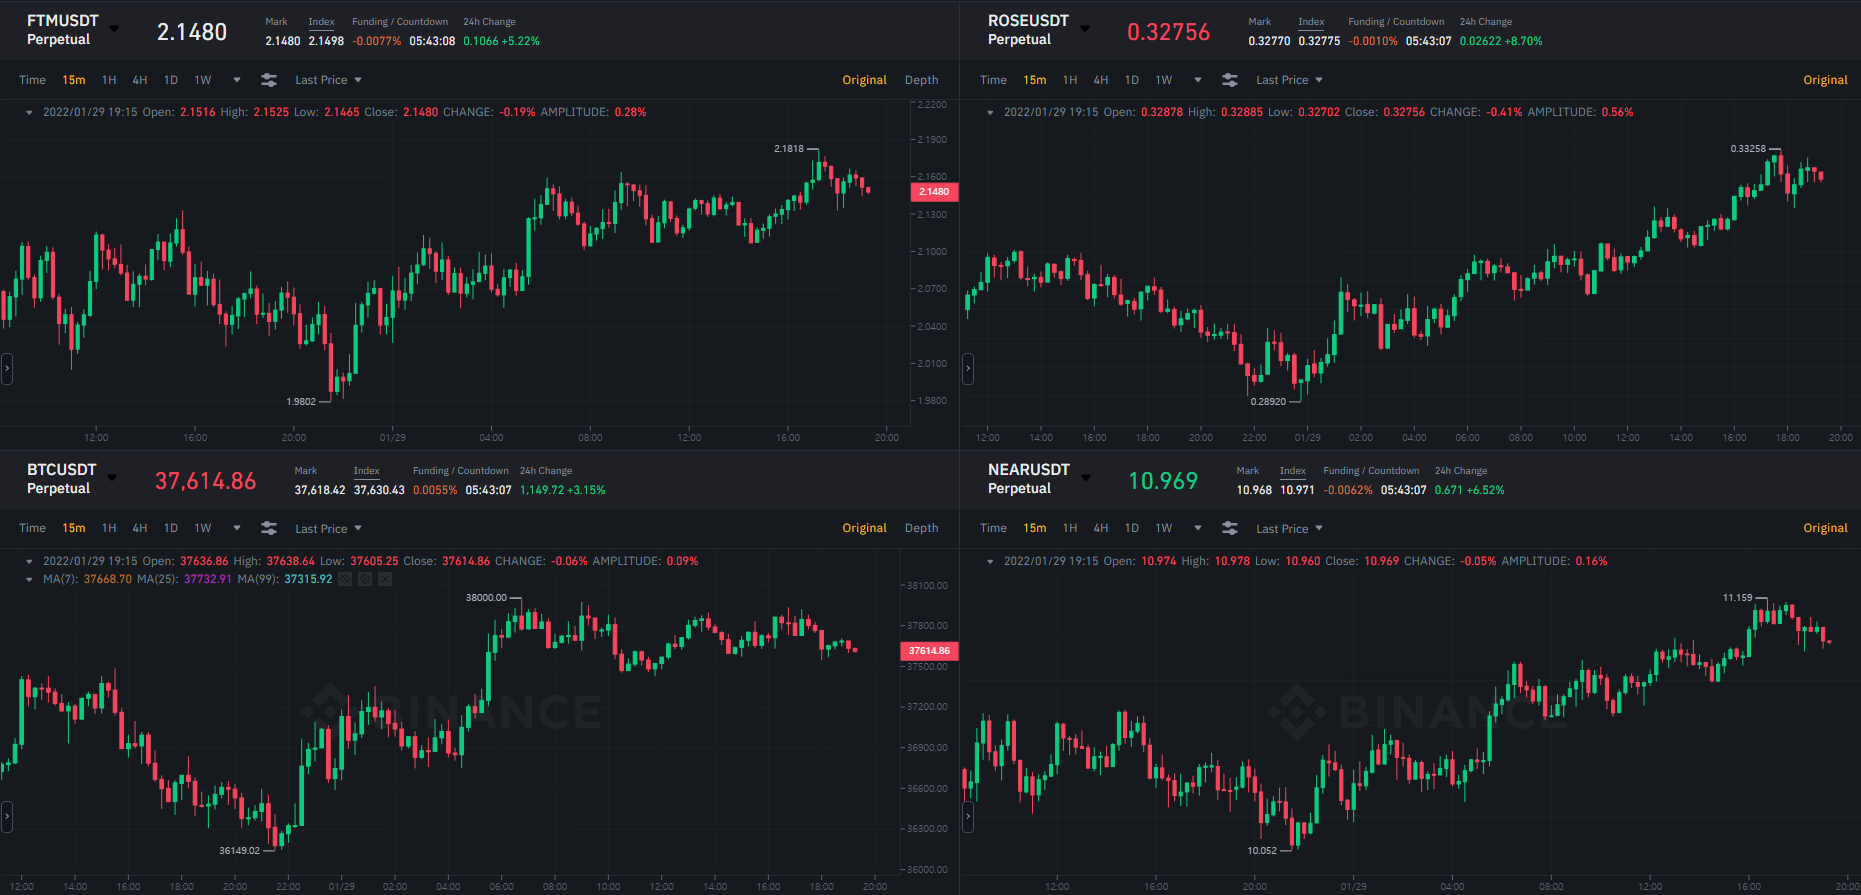Select 1H interval on NEARUSDT chart
The height and width of the screenshot is (895, 1861).
click(x=1070, y=528)
